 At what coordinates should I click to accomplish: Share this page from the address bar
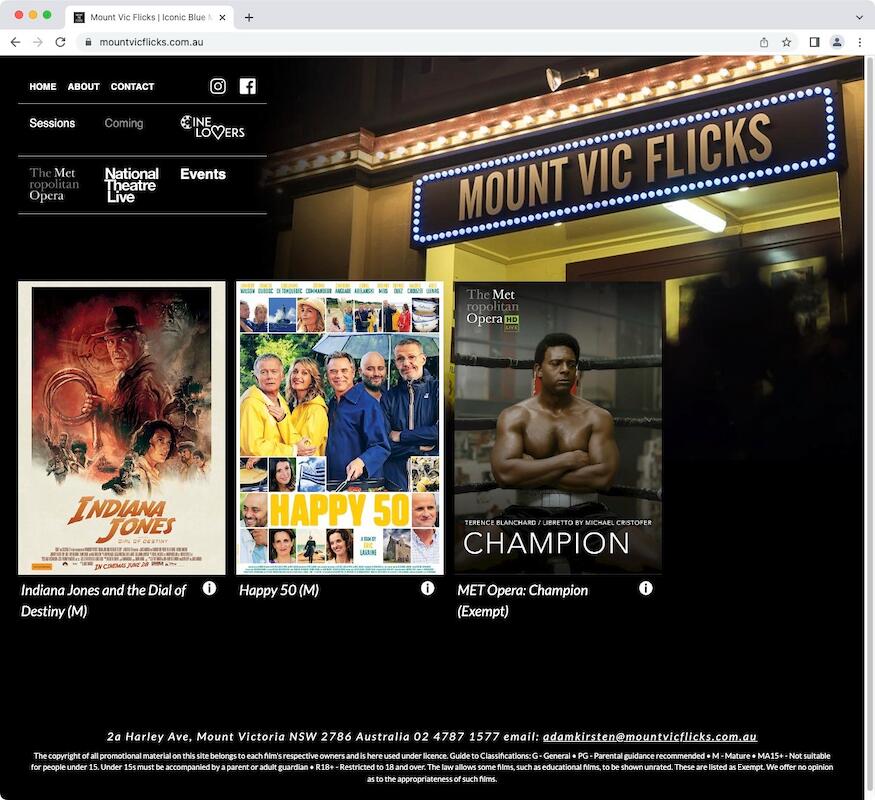[764, 42]
